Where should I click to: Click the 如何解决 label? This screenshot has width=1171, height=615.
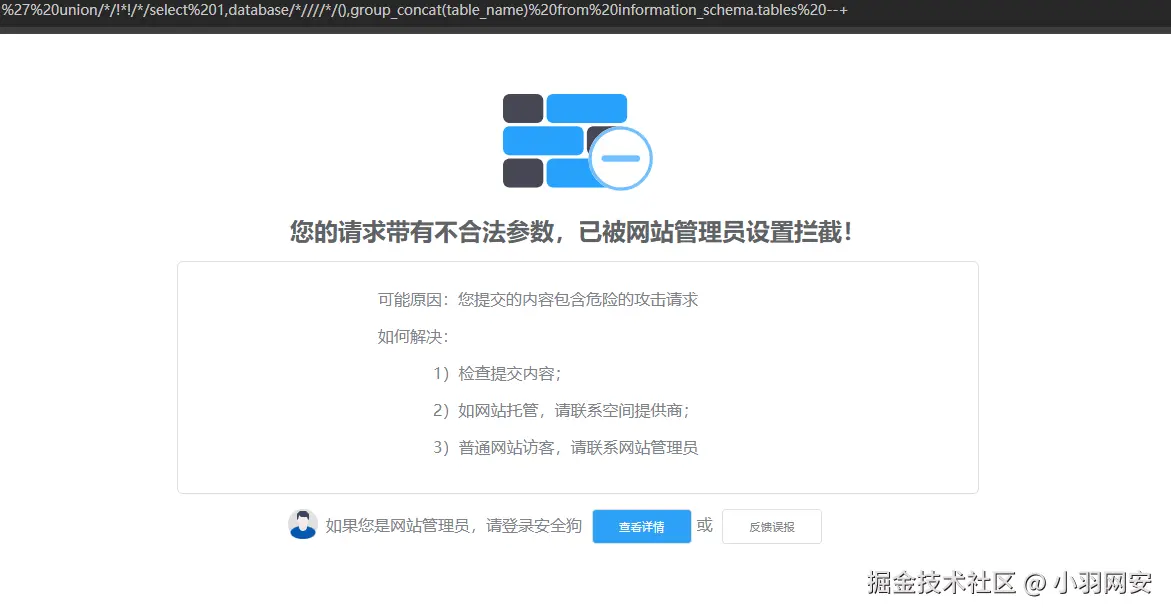[x=413, y=337]
